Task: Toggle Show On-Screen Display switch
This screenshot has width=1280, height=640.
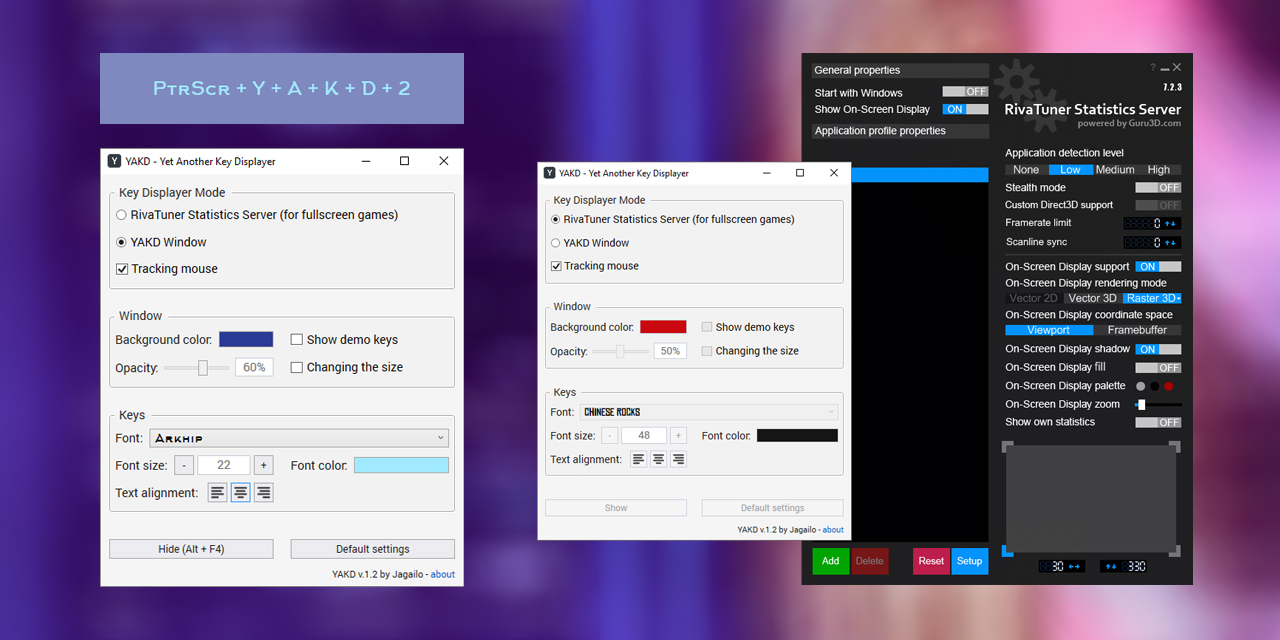Action: coord(965,109)
